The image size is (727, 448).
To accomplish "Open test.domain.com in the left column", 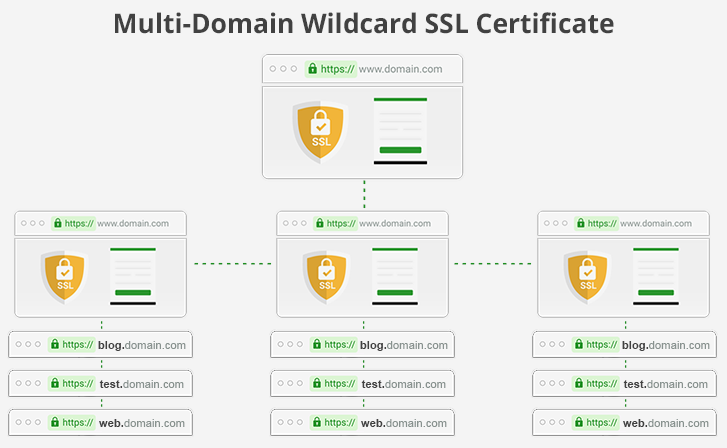I will pyautogui.click(x=141, y=384).
